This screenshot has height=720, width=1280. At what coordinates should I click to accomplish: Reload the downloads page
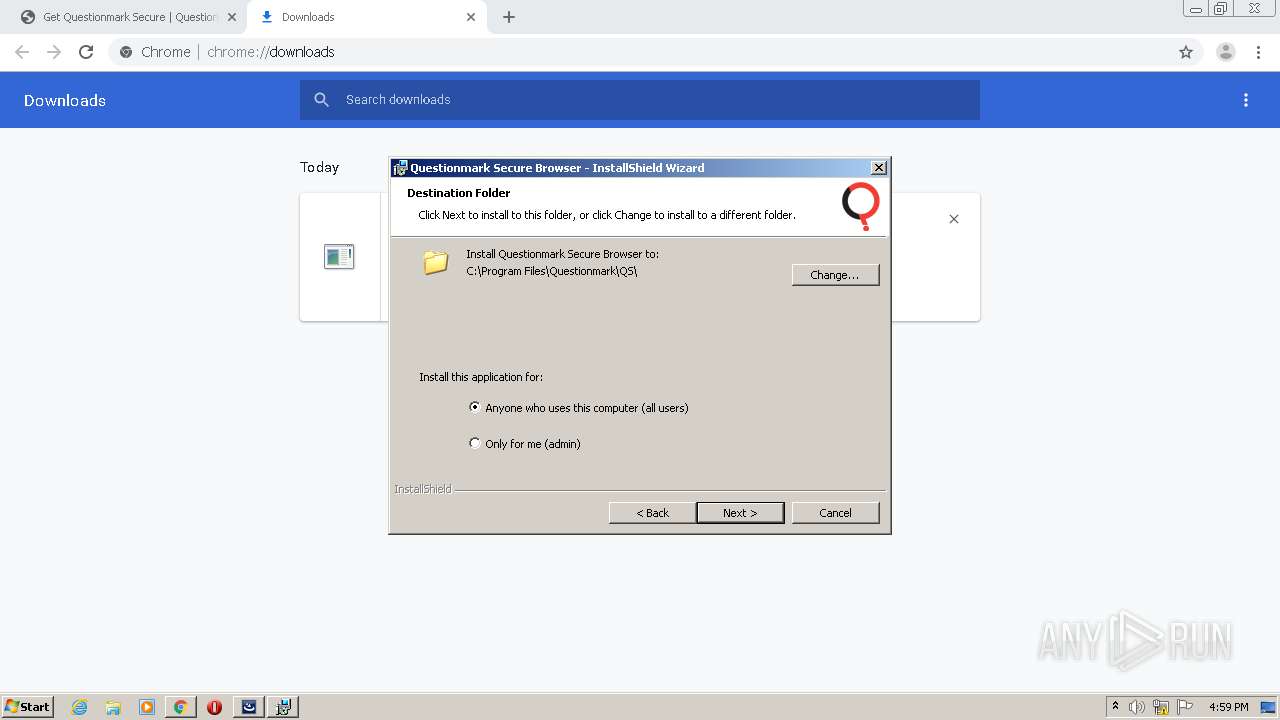tap(86, 52)
